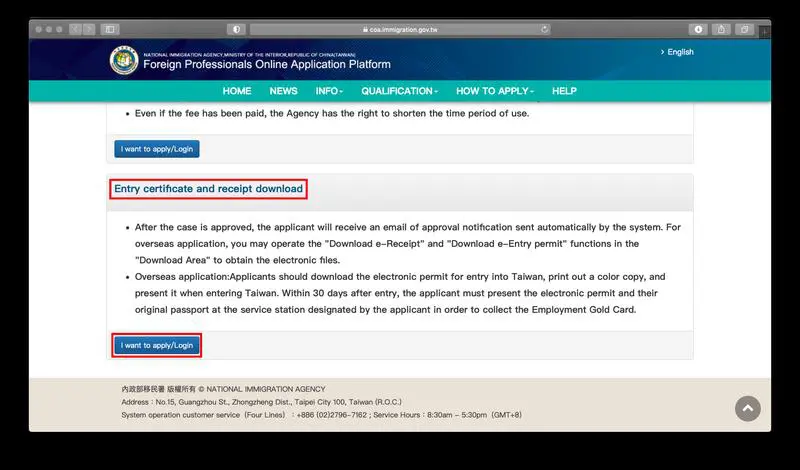Open the HOW TO APPLY dropdown
Viewport: 800px width, 470px height.
[x=495, y=91]
